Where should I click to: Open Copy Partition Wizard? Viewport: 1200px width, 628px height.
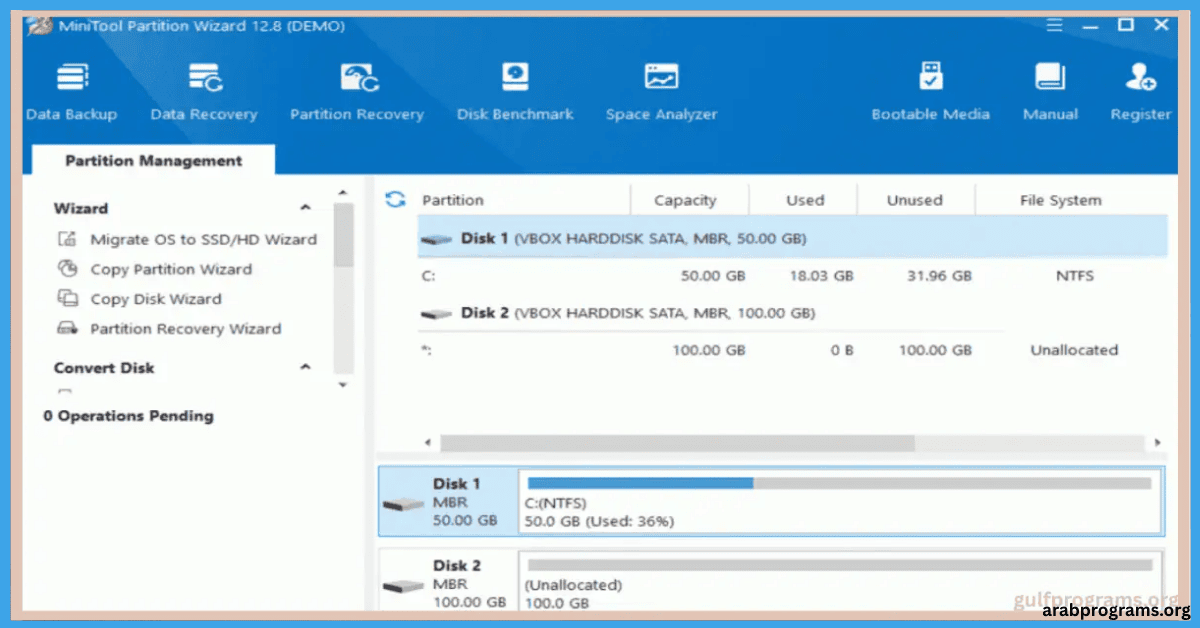[171, 269]
